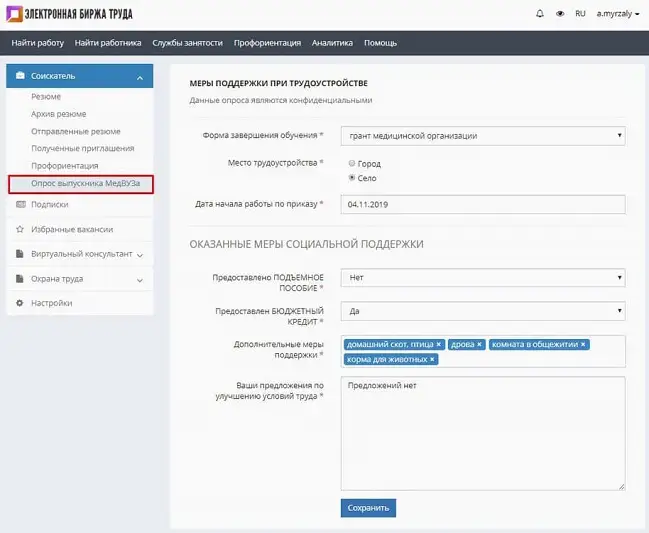The width and height of the screenshot is (649, 533).
Task: Open the Опрос выпускника МедВУЗа link
Action: click(x=80, y=184)
